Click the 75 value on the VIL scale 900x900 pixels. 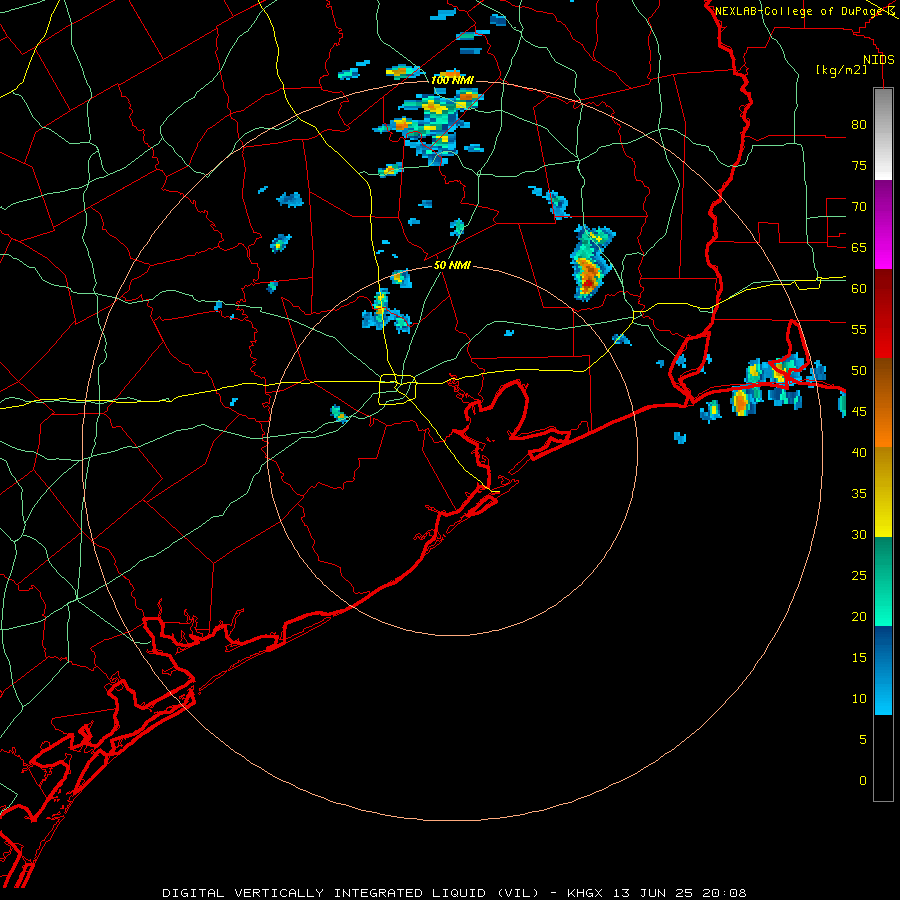[859, 165]
